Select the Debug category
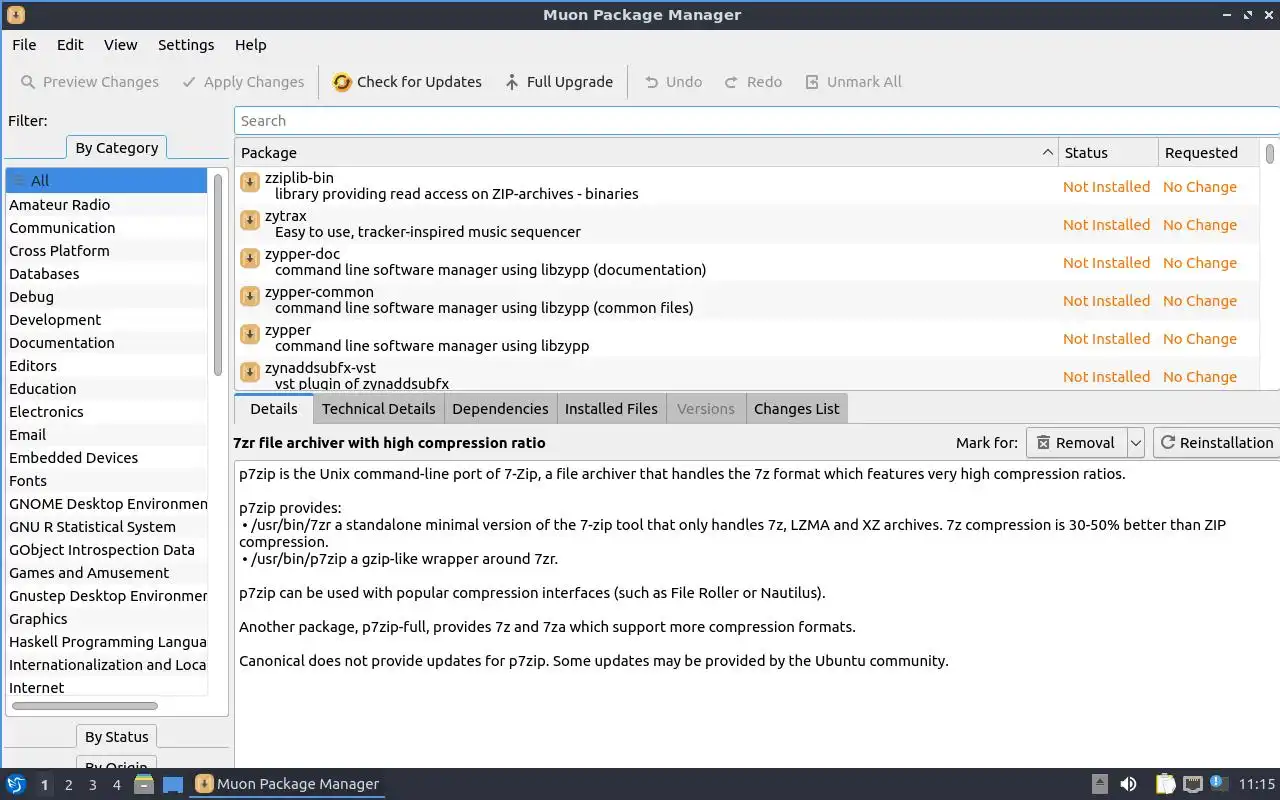The image size is (1280, 800). click(x=106, y=297)
